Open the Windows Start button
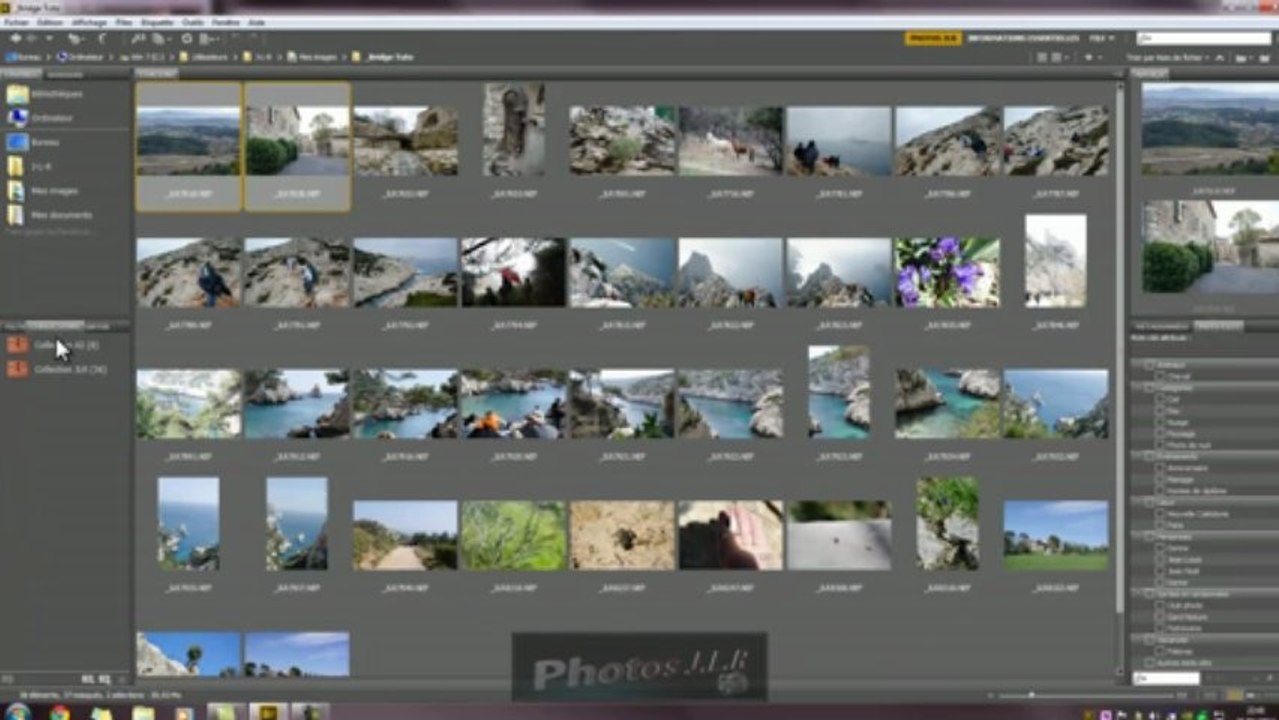The image size is (1279, 720). click(17, 712)
